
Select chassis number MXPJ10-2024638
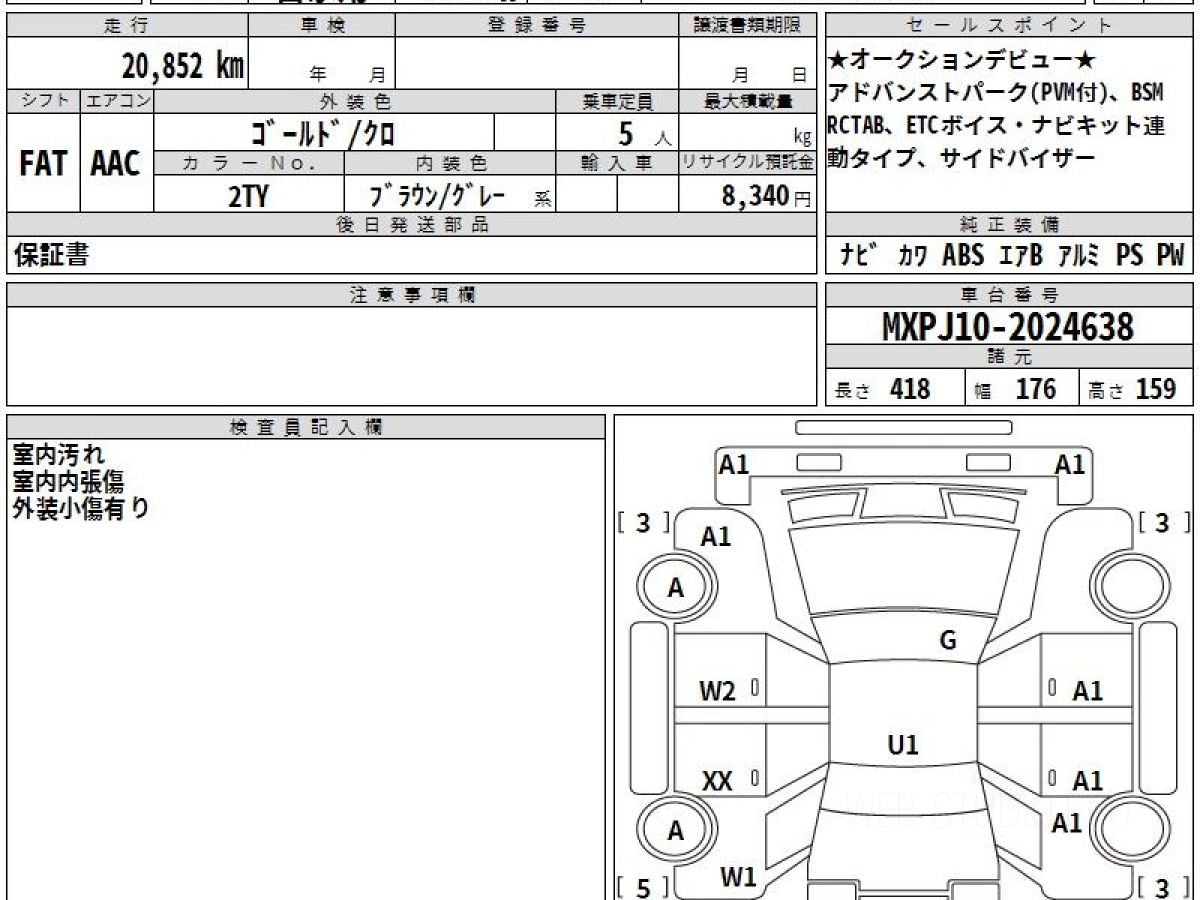pyautogui.click(x=1008, y=326)
